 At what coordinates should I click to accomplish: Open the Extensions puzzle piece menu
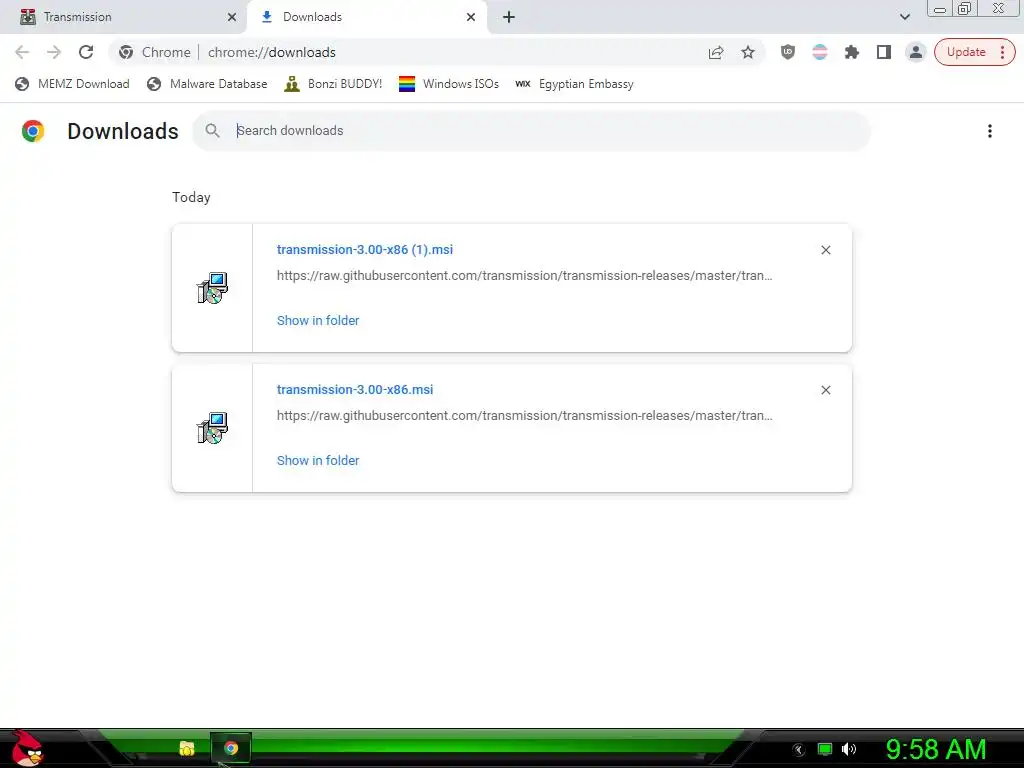852,52
